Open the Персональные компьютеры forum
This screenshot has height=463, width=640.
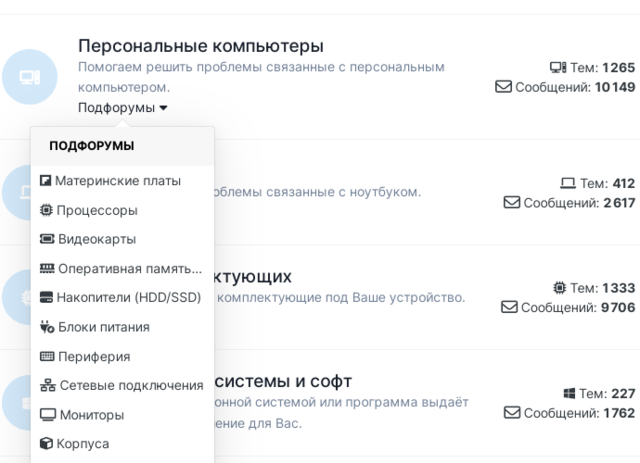201,46
